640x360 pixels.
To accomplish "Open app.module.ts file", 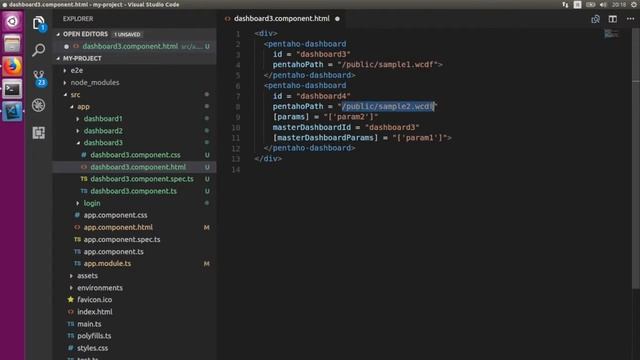I will tap(107, 264).
